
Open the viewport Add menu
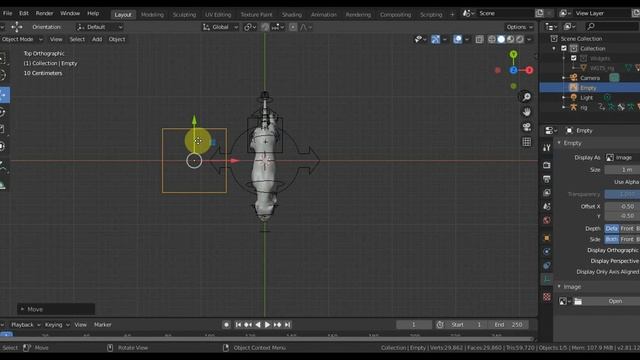tap(97, 39)
